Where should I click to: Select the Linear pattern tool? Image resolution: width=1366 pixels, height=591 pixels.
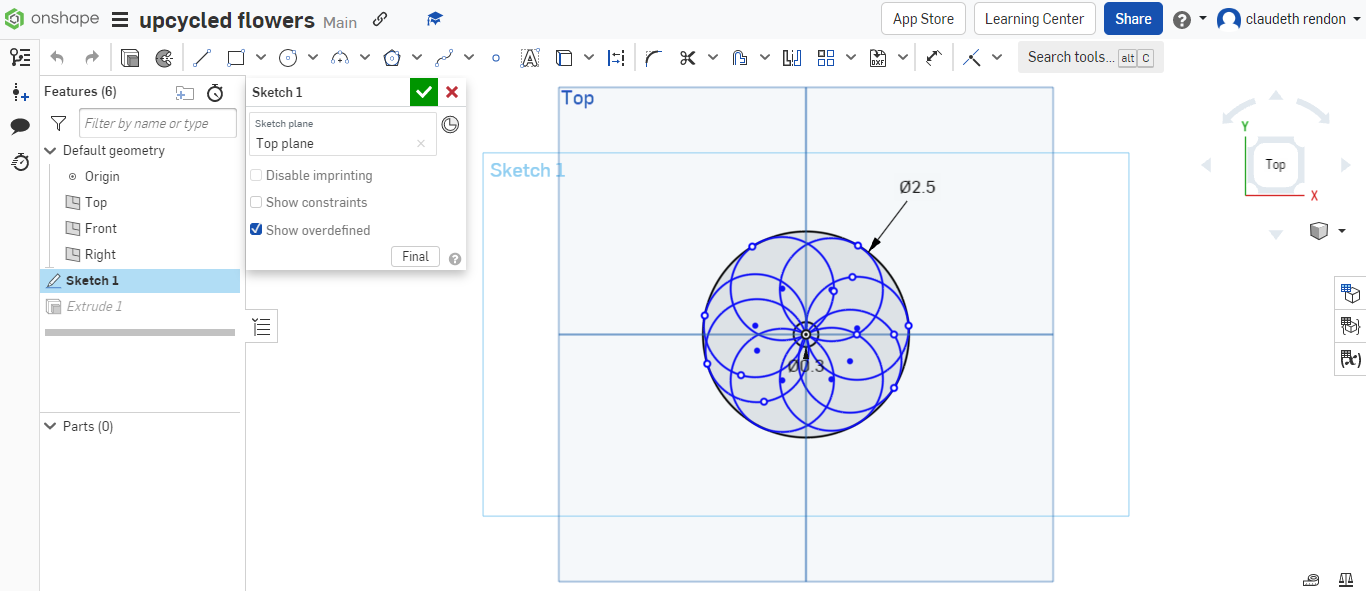pyautogui.click(x=826, y=58)
